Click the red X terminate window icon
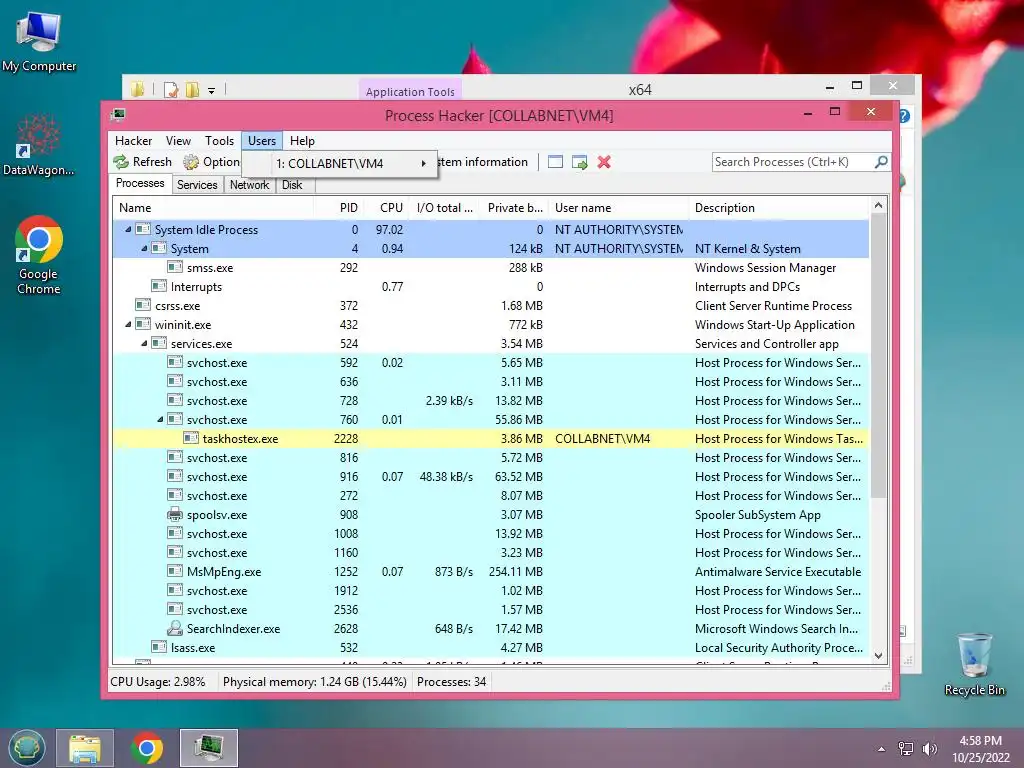 click(604, 162)
